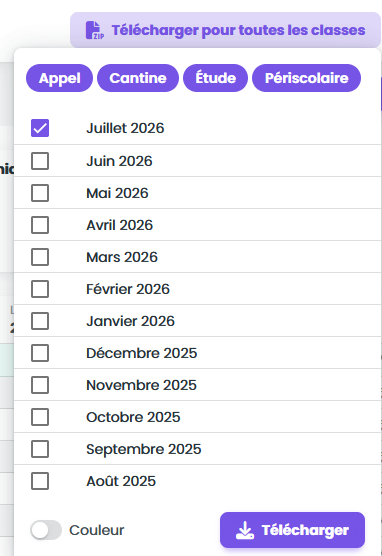Check the Septembre 2025 checkbox
The width and height of the screenshot is (382, 556).
[40, 449]
